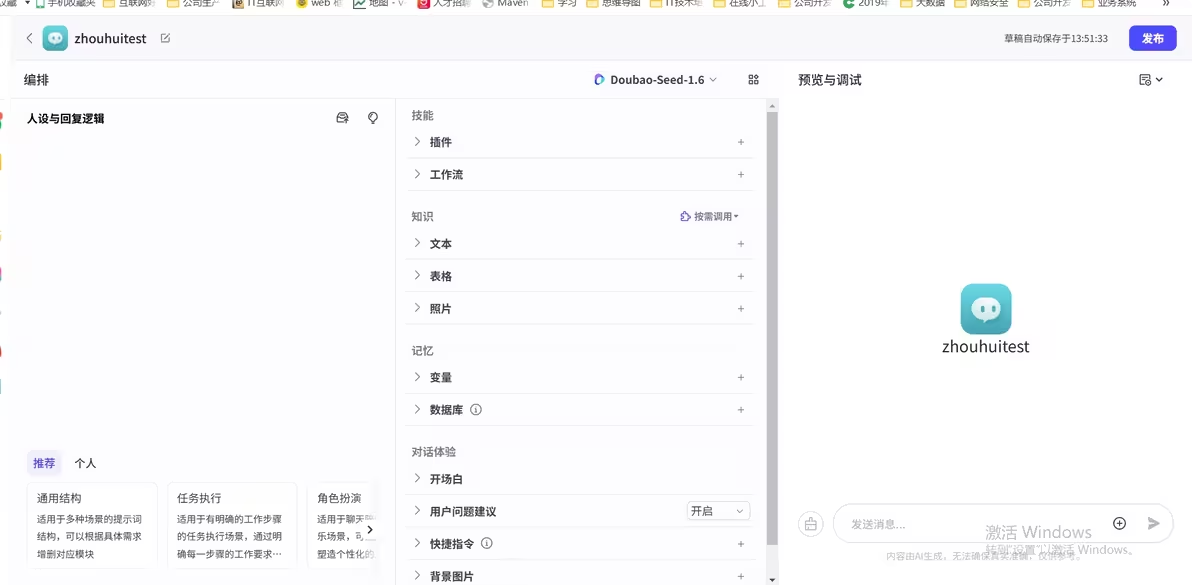Click the back arrow next to the bot name
Viewport: 1192px width, 585px height.
(x=28, y=37)
